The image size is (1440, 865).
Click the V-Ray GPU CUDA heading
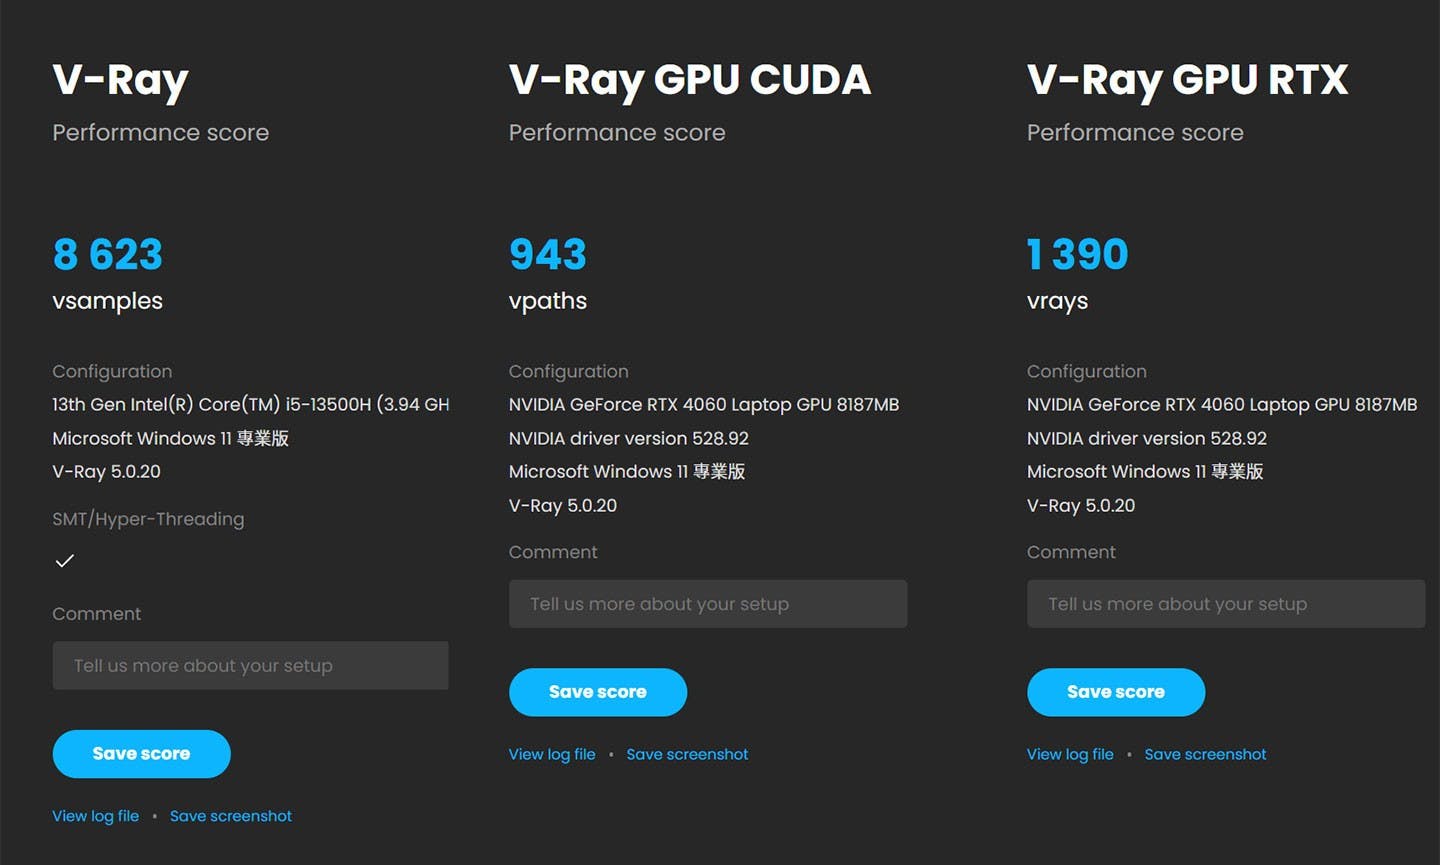click(690, 80)
